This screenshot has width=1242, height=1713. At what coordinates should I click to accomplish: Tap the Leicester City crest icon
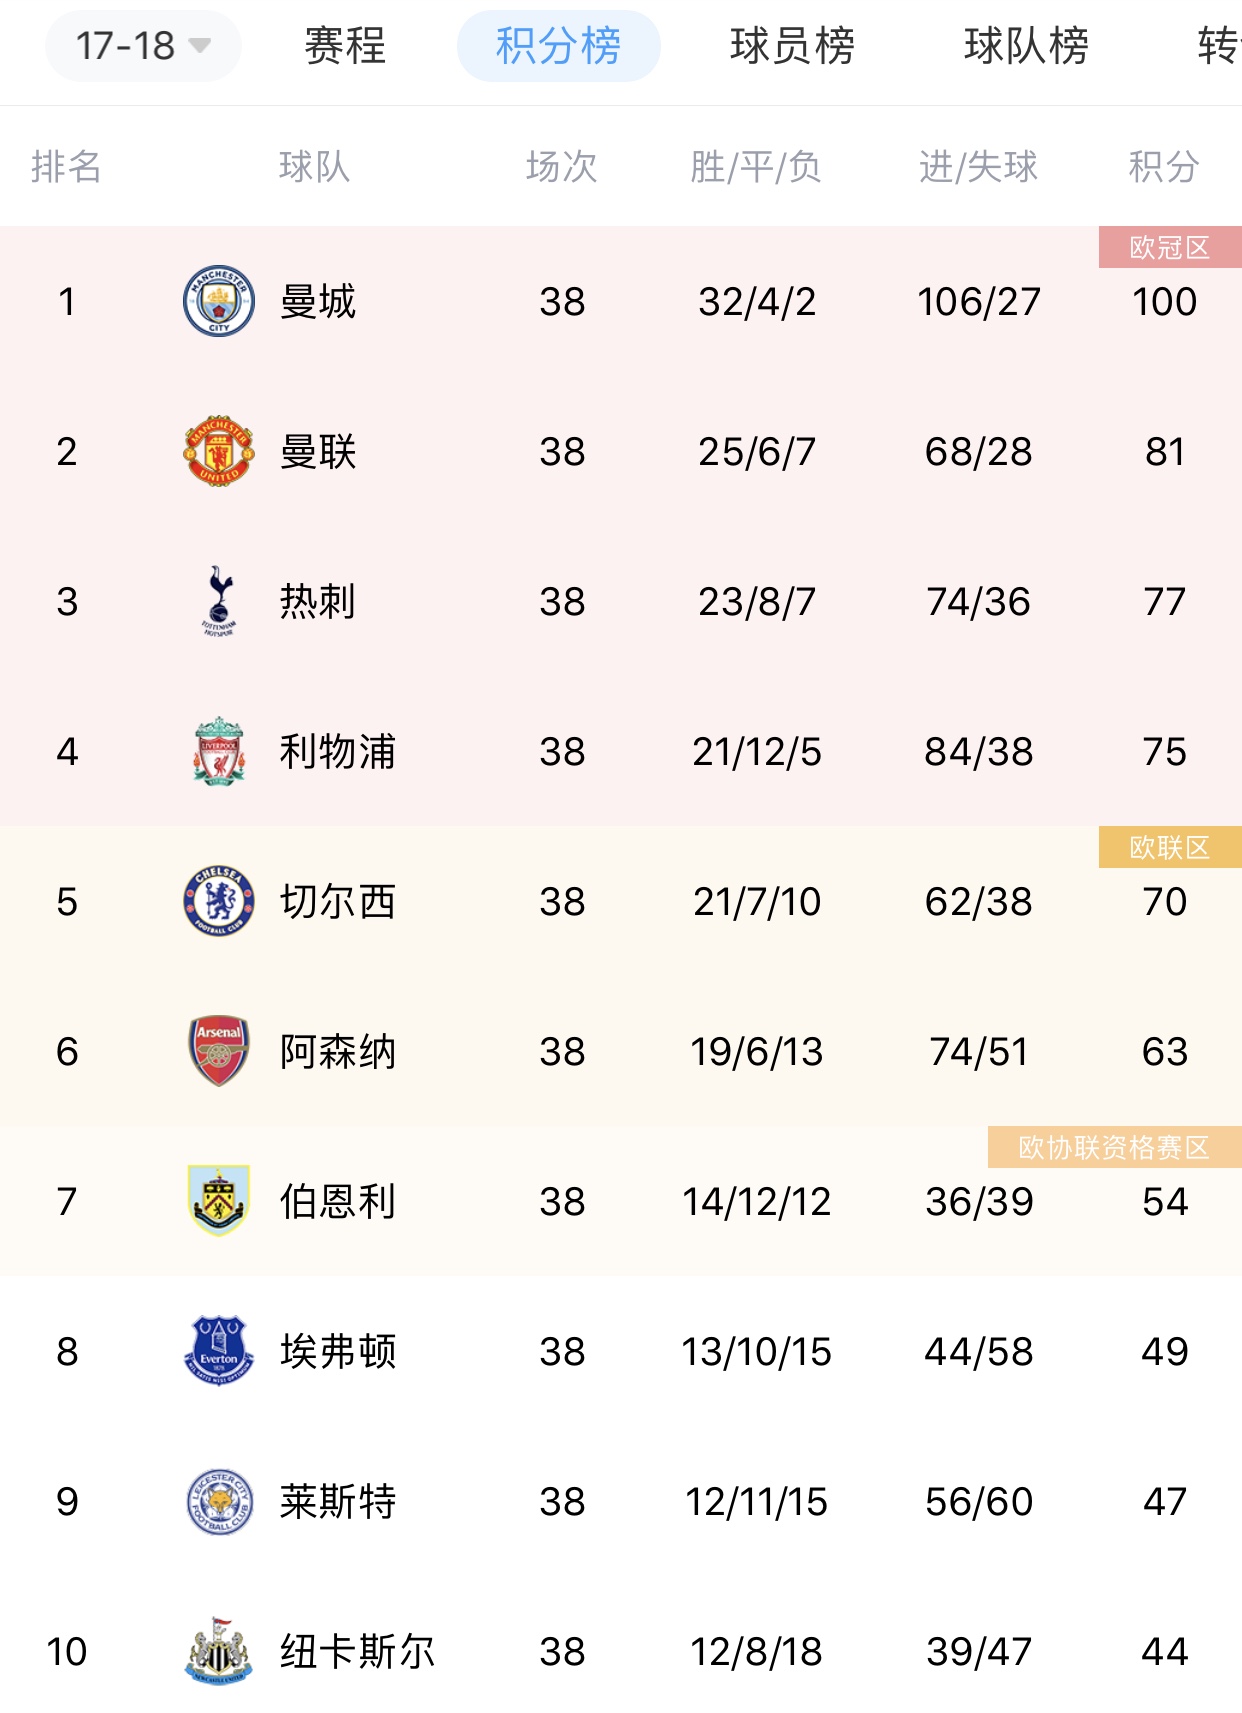coord(219,1501)
